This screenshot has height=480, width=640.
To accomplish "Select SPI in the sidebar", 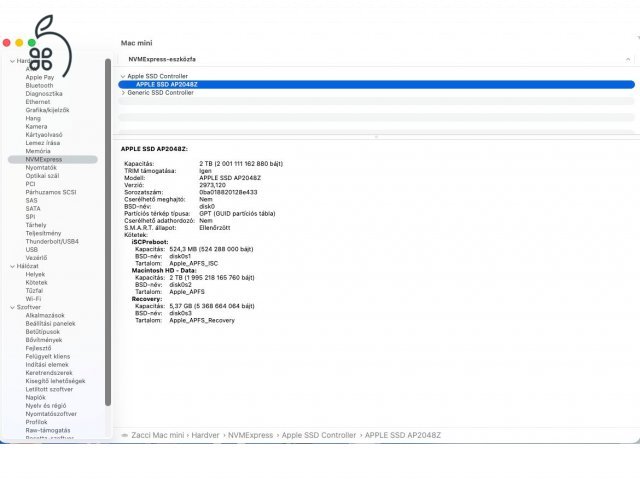I will click(30, 217).
